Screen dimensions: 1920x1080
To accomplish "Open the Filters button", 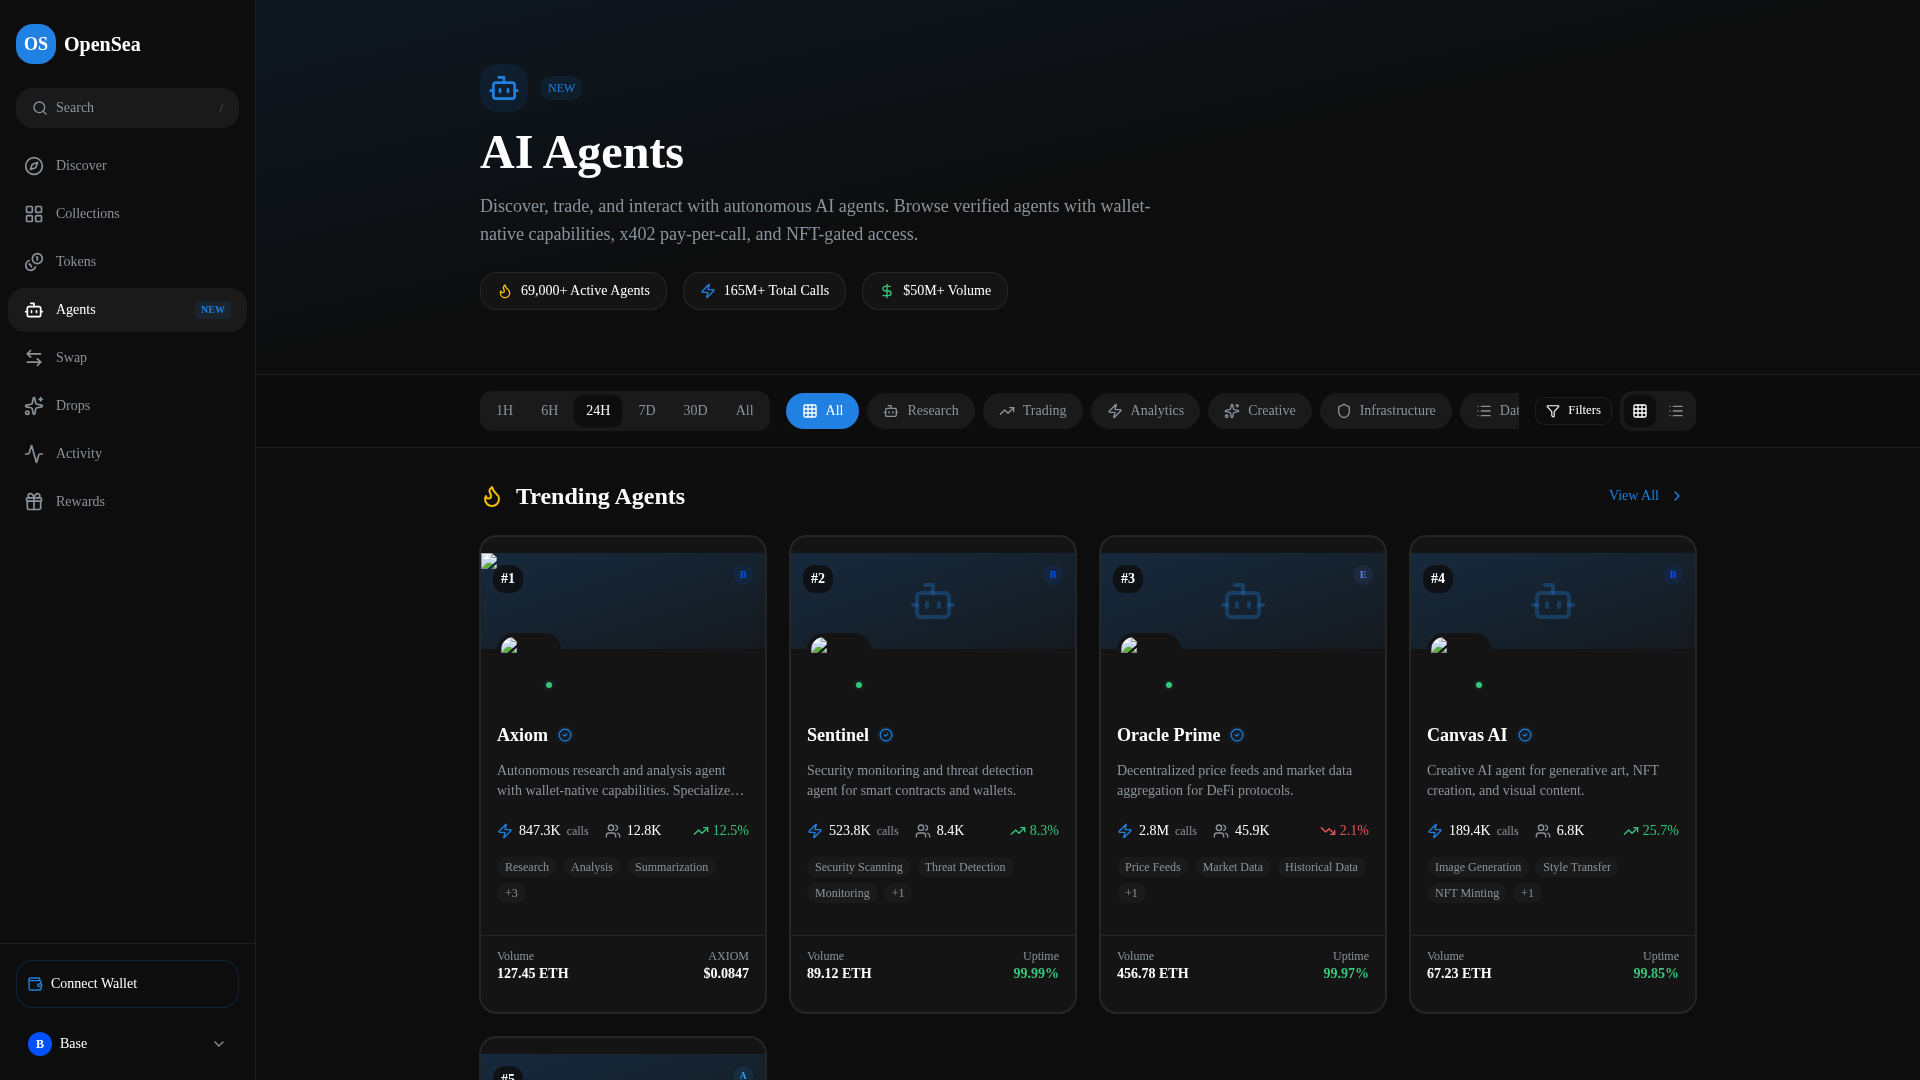I will (x=1573, y=411).
